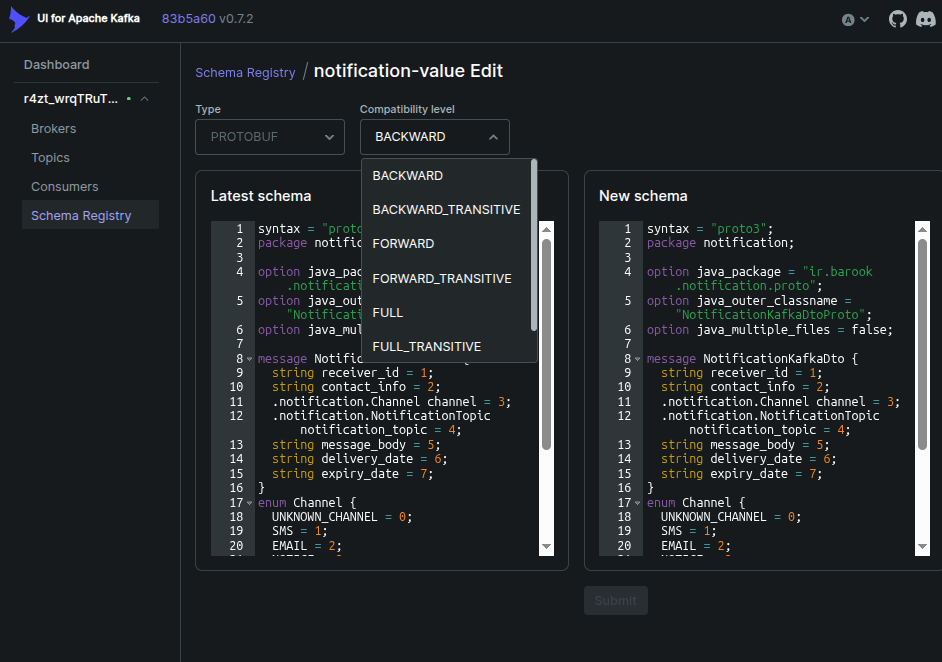Click 'string receiver_id = 1;' in New schema

coord(741,373)
